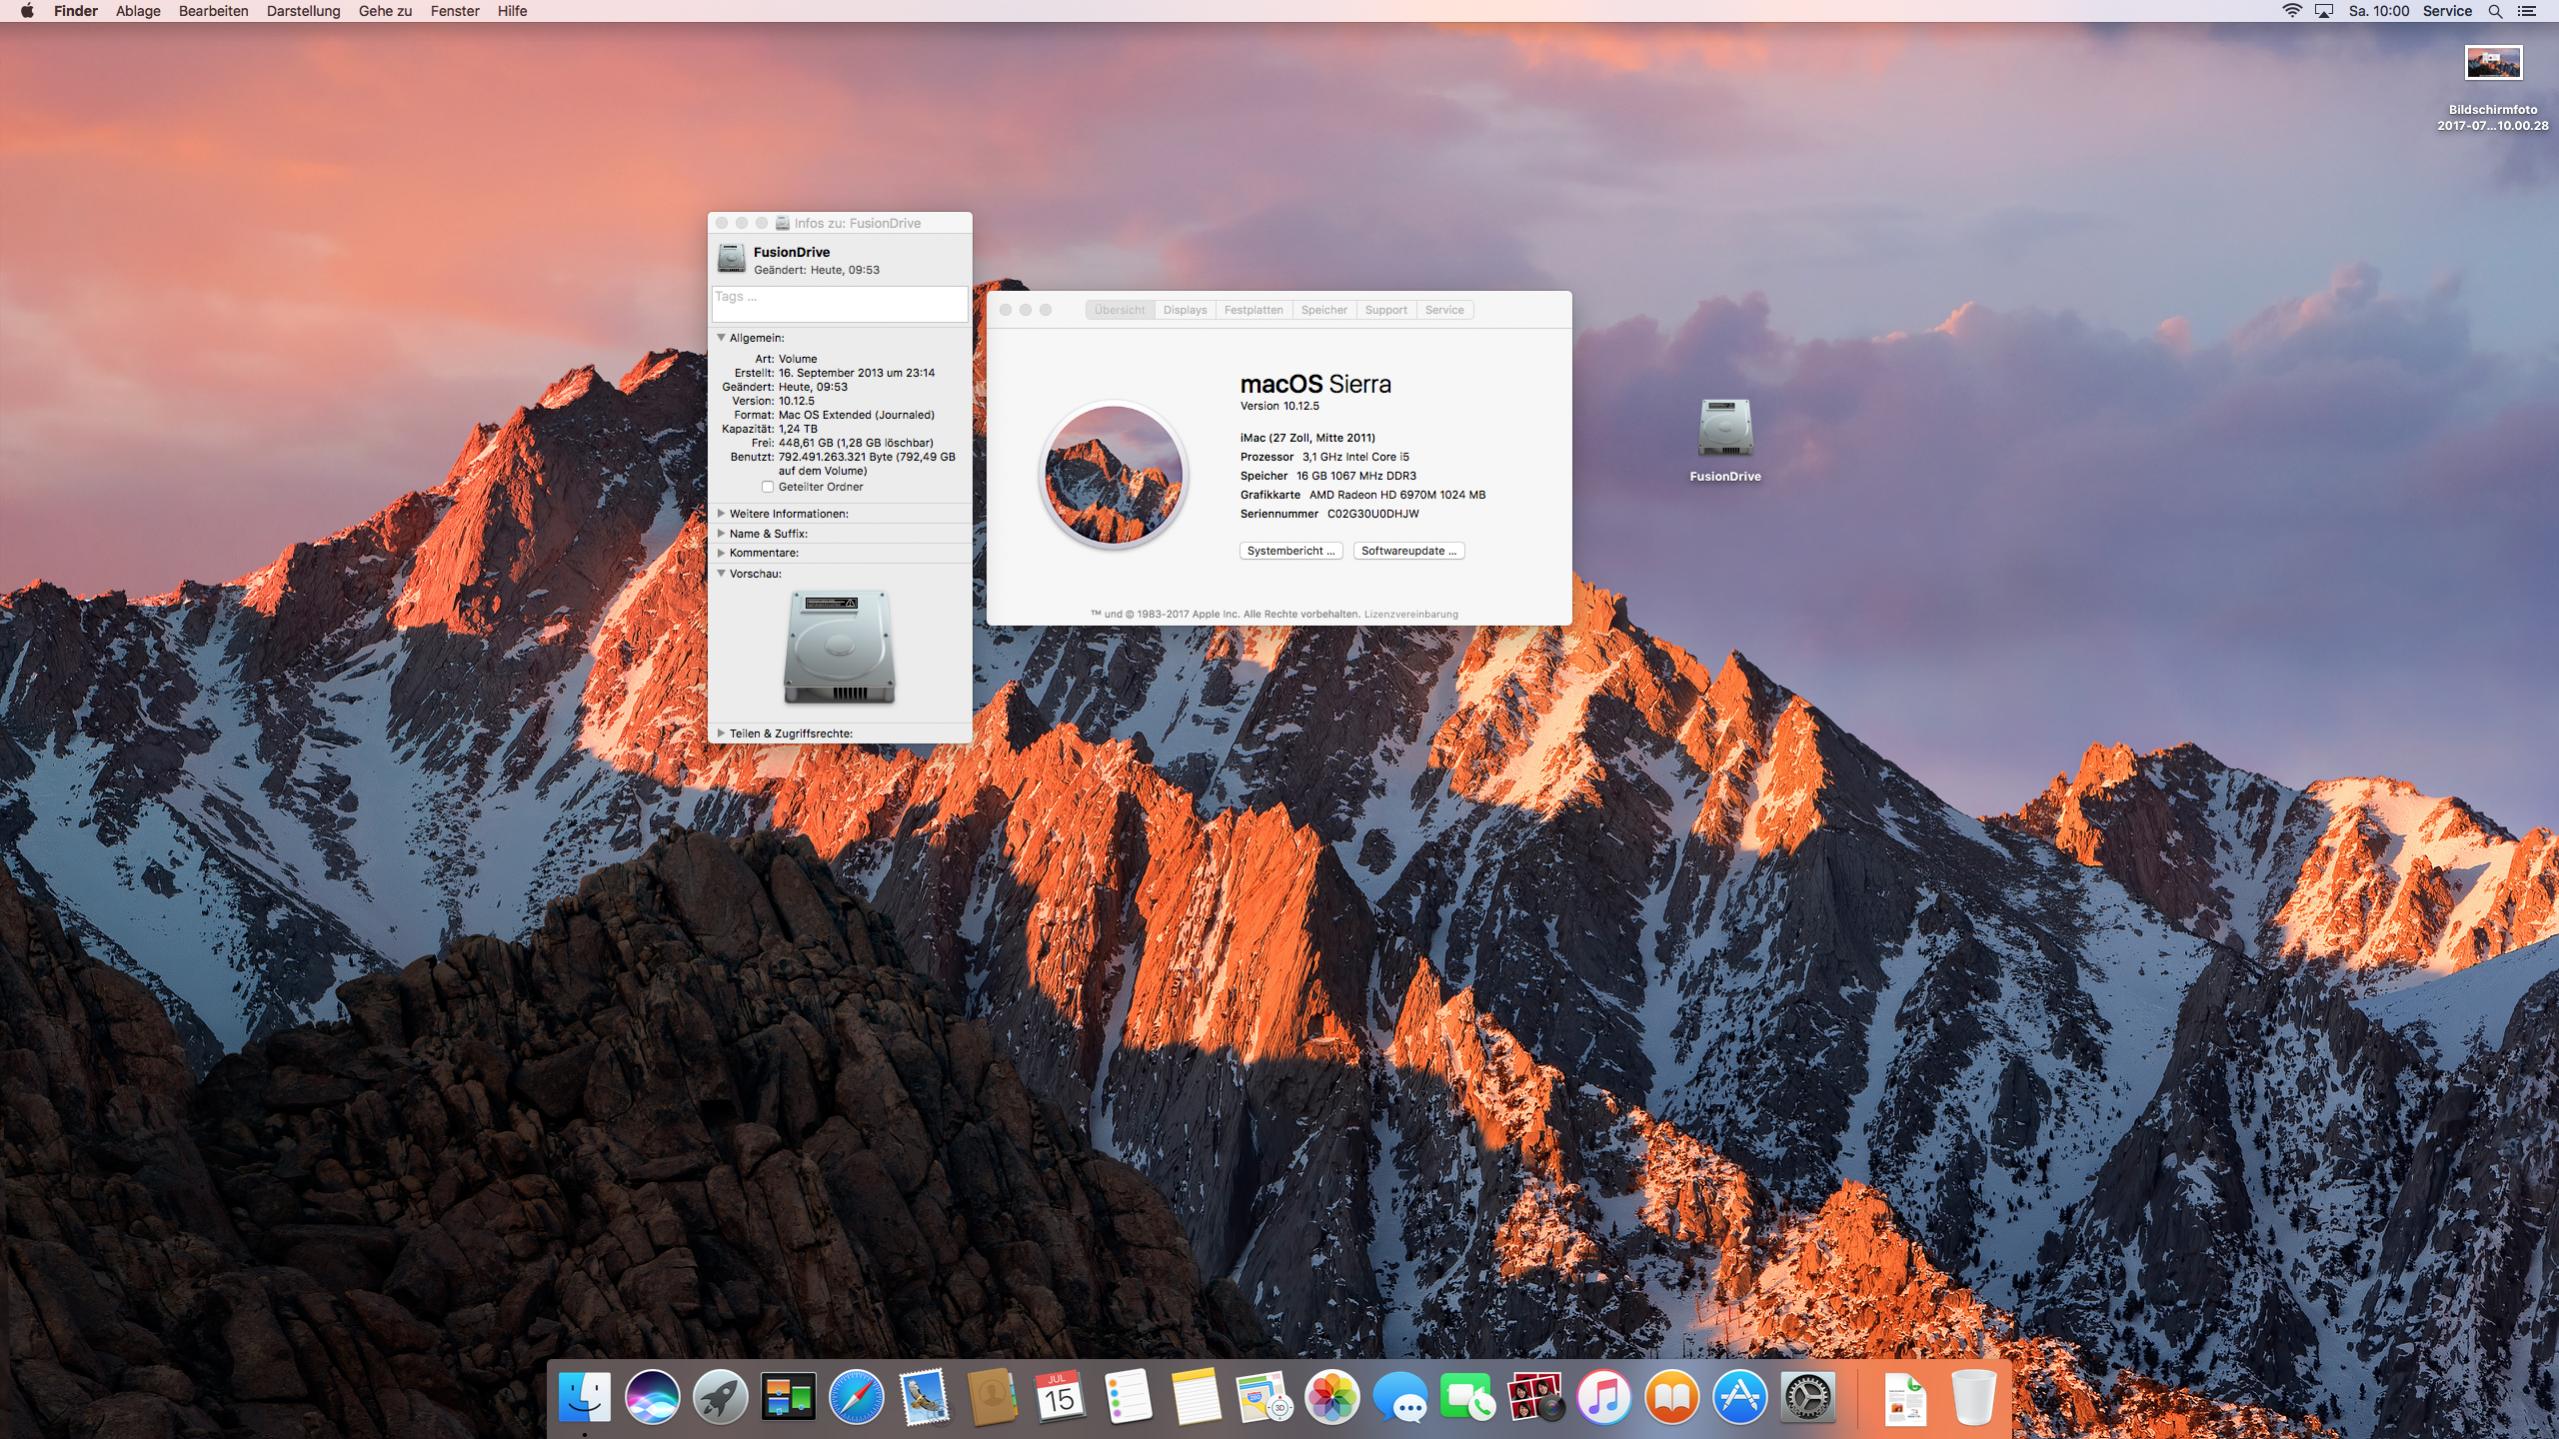Open the Ablage menu
2559x1439 pixels.
coord(138,11)
